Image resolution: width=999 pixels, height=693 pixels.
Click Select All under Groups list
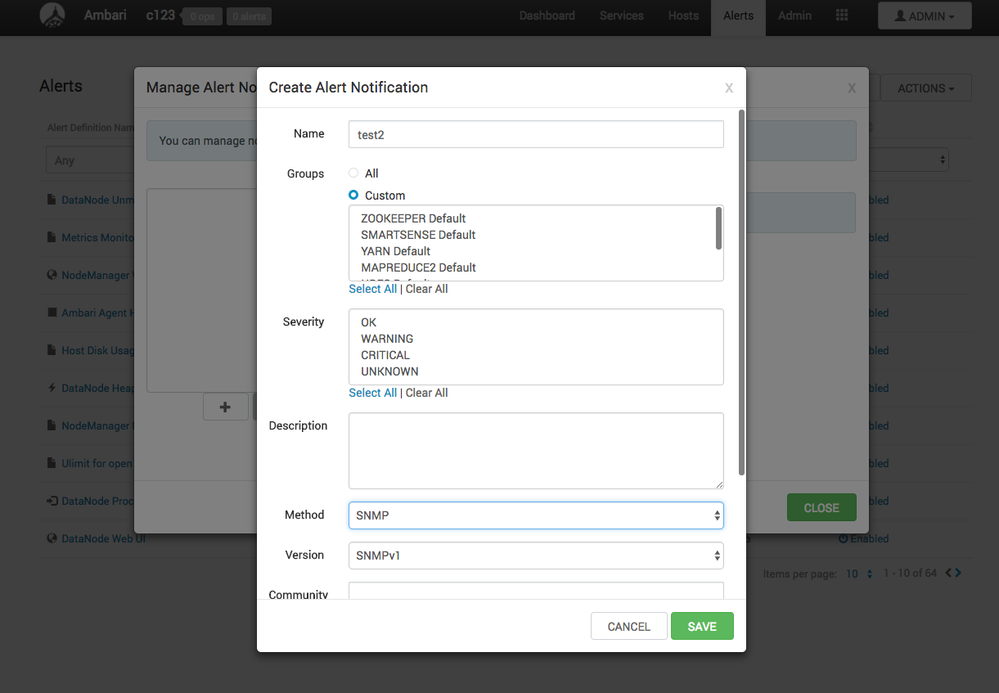point(373,289)
